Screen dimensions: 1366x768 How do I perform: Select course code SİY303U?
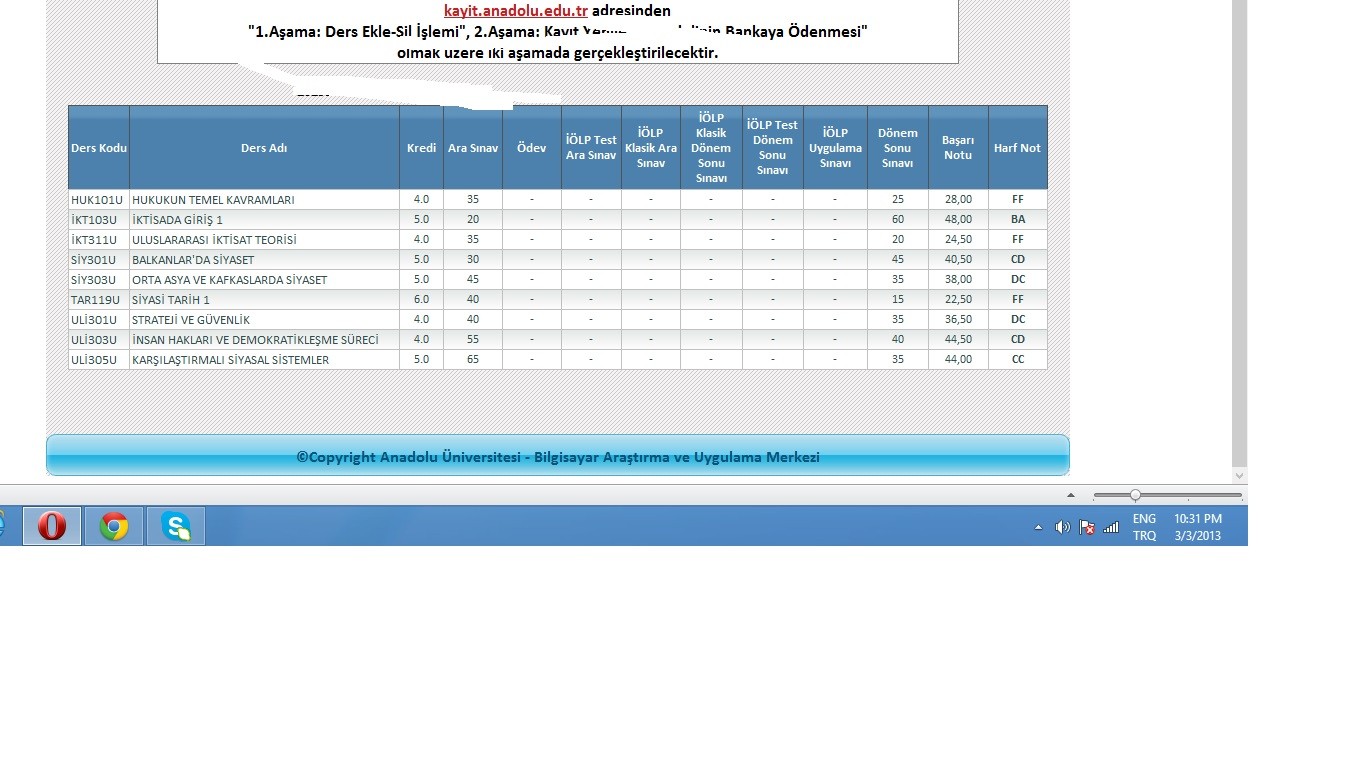point(94,280)
